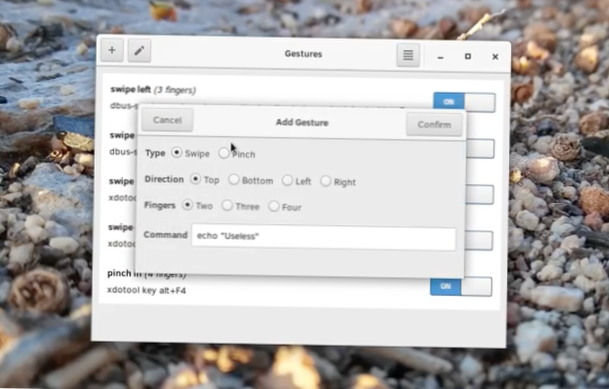Viewport: 609px width, 389px height.
Task: Choose Bottom direction
Action: (x=234, y=179)
